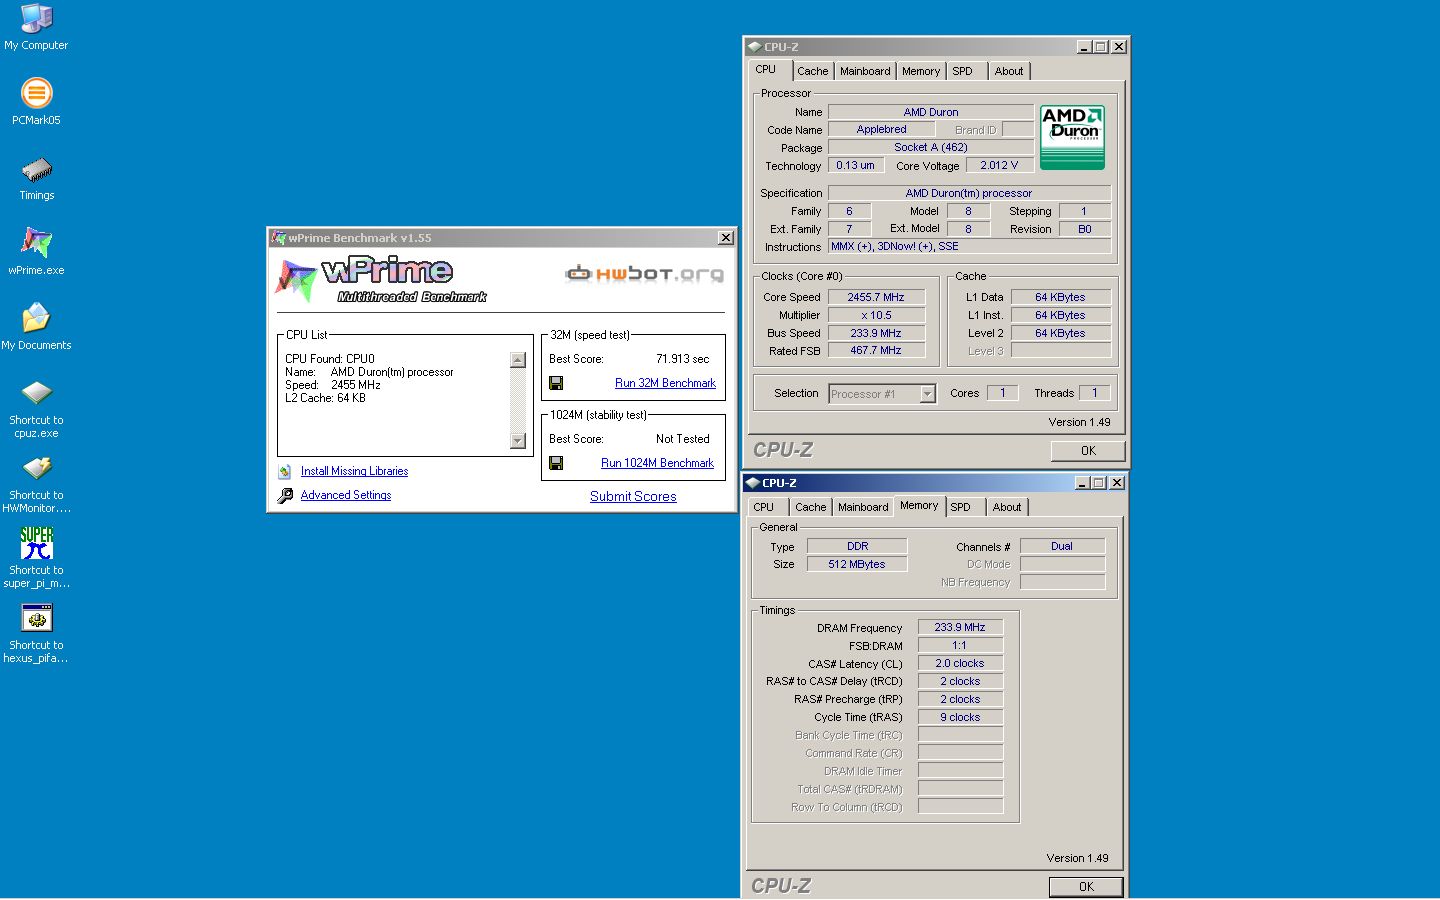Switch to Memory tab in top CPU-Z
1440x900 pixels.
(921, 71)
